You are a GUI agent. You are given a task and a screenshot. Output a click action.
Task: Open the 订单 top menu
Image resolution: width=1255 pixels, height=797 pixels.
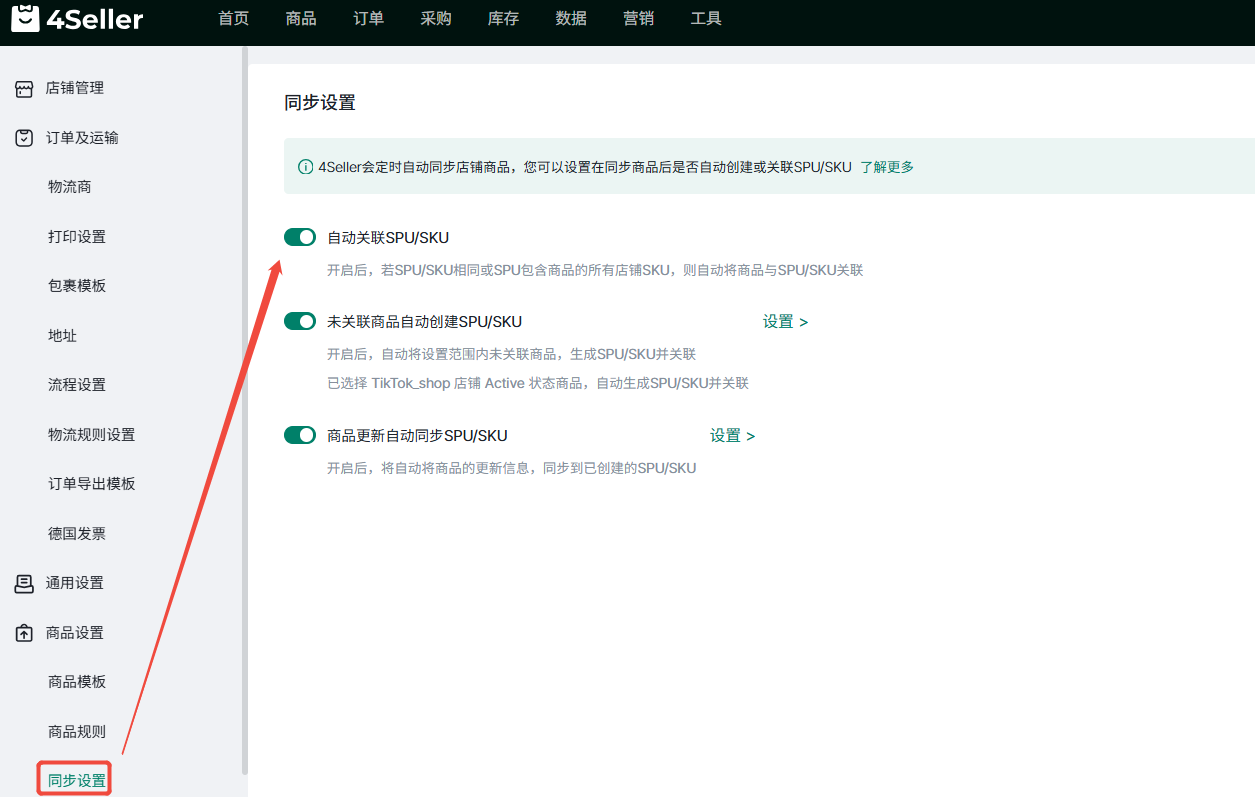[x=369, y=19]
